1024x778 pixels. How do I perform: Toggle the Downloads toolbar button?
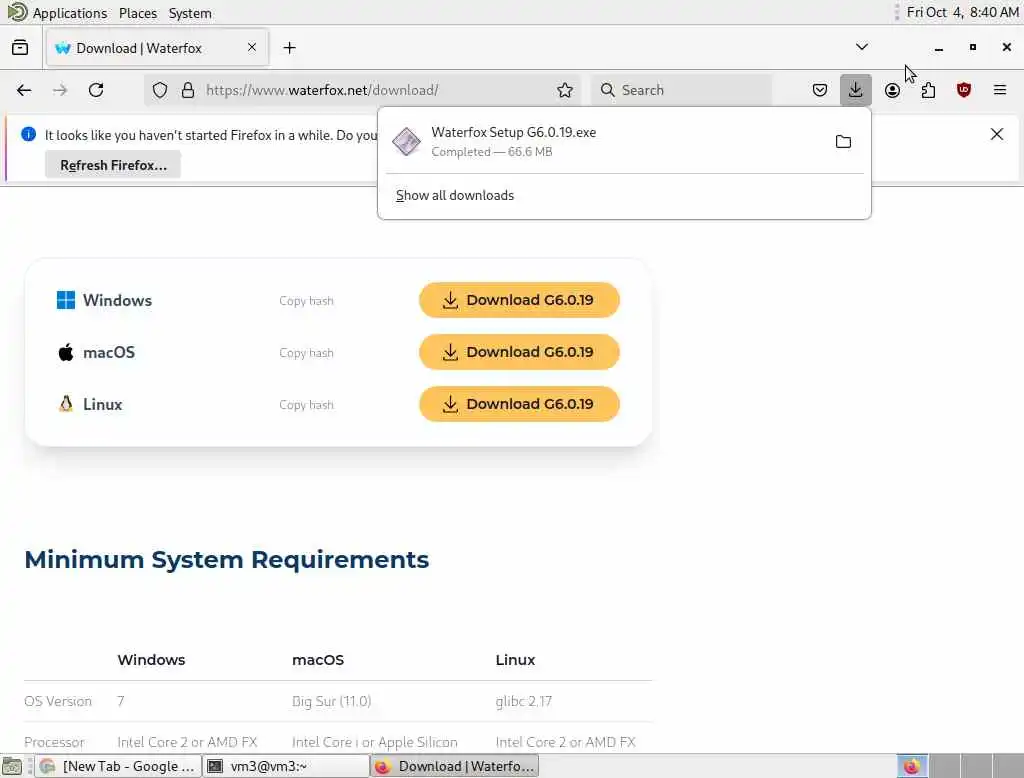pyautogui.click(x=856, y=89)
